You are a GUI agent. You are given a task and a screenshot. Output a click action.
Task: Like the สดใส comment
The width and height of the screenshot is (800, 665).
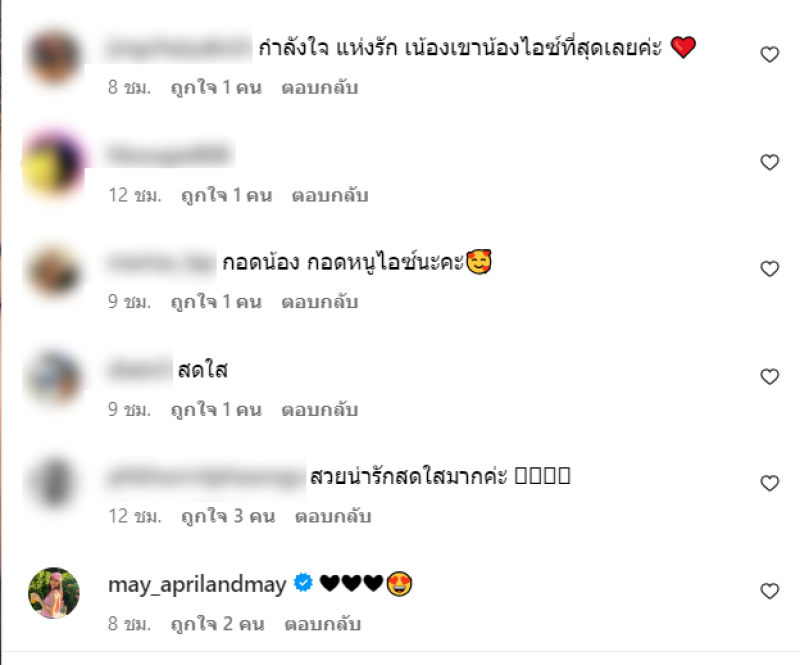[x=769, y=376]
